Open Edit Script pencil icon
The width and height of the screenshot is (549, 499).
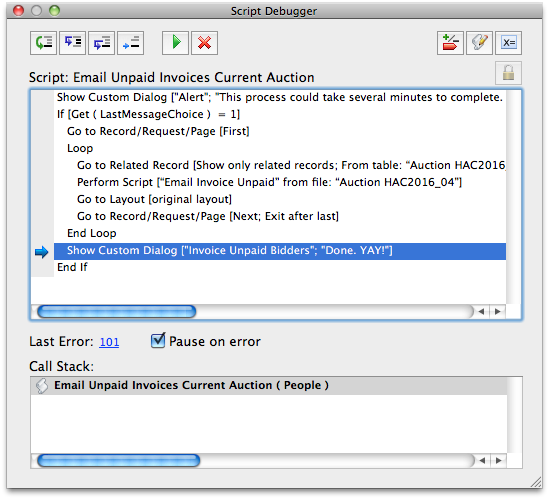tap(479, 43)
